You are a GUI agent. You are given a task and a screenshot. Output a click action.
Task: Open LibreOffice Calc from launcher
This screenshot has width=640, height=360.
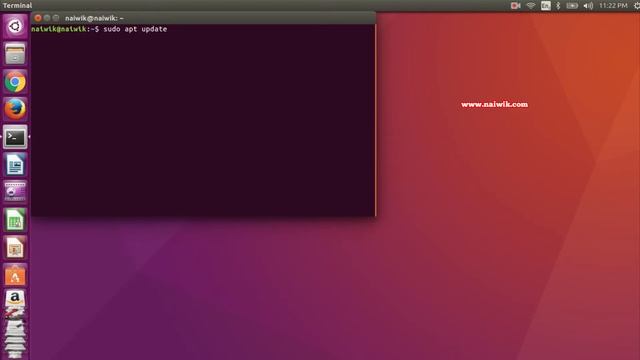(15, 220)
